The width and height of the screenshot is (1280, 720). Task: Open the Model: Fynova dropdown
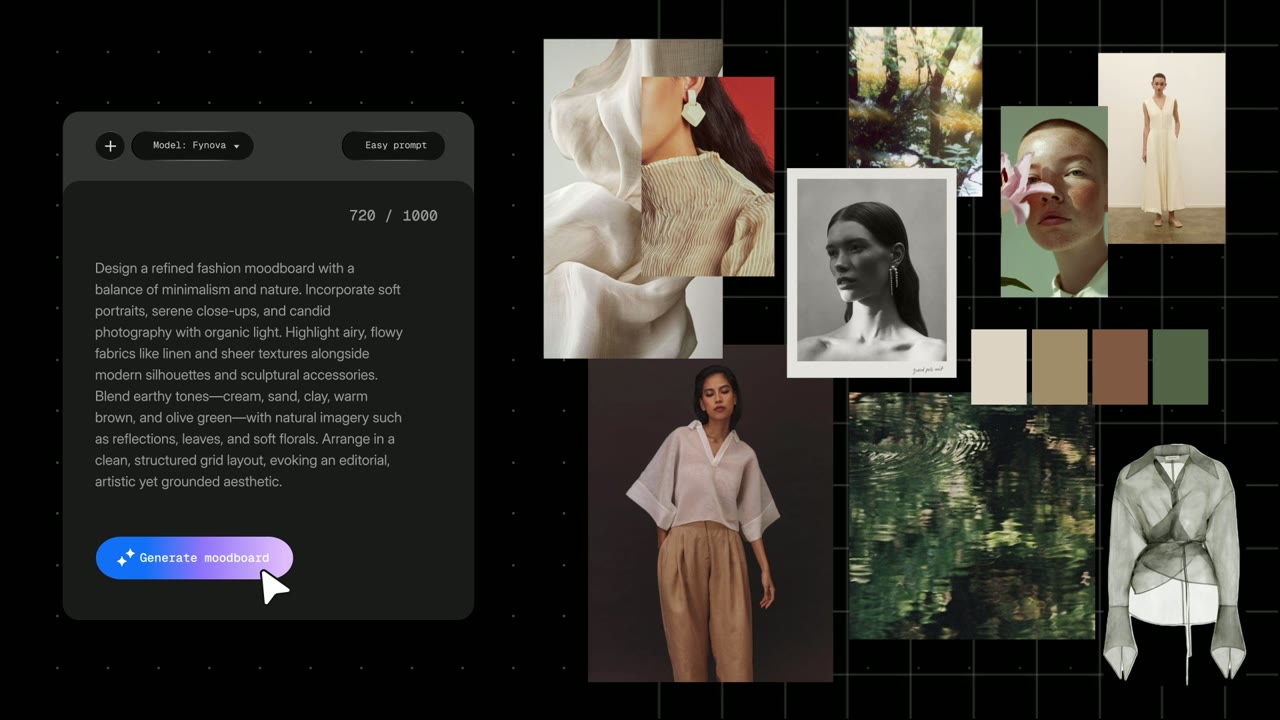pos(192,146)
